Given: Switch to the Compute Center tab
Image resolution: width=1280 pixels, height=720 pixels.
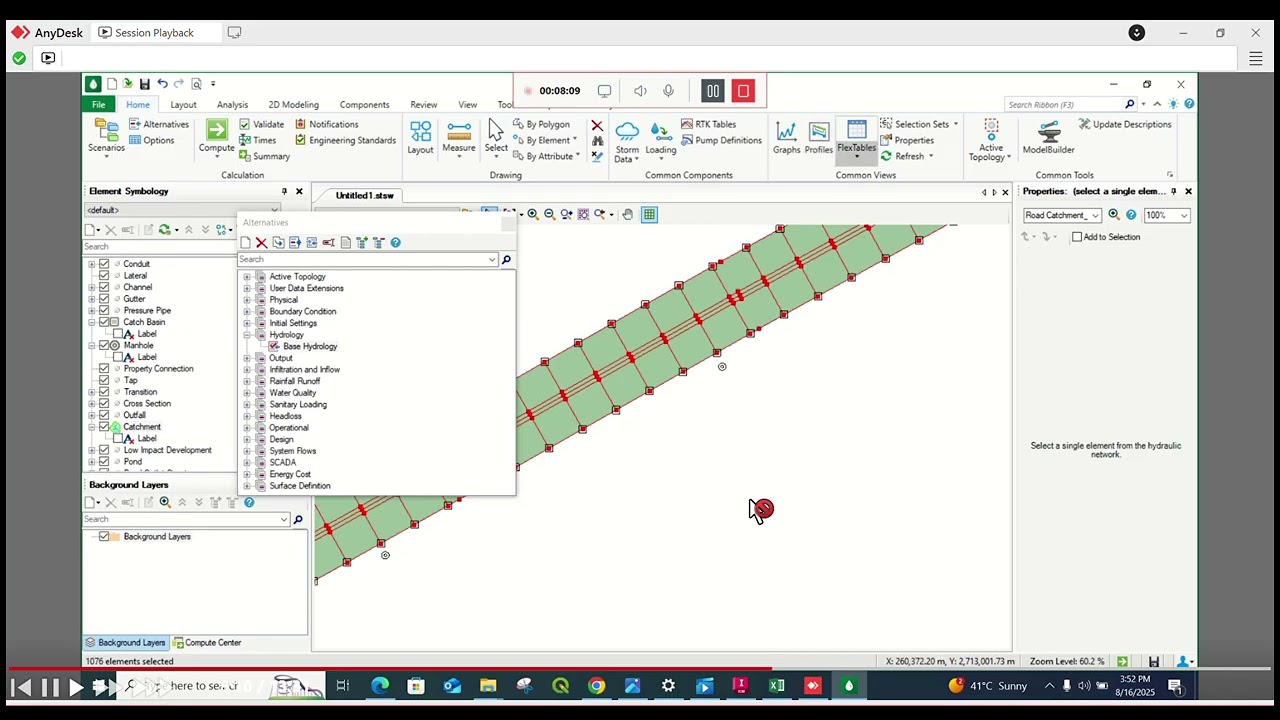Looking at the screenshot, I should click(207, 643).
